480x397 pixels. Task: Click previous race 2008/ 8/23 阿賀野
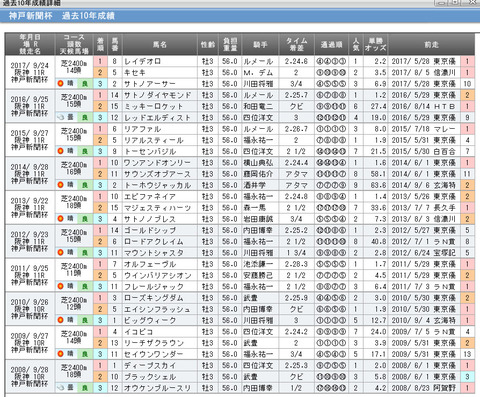[x=424, y=388]
